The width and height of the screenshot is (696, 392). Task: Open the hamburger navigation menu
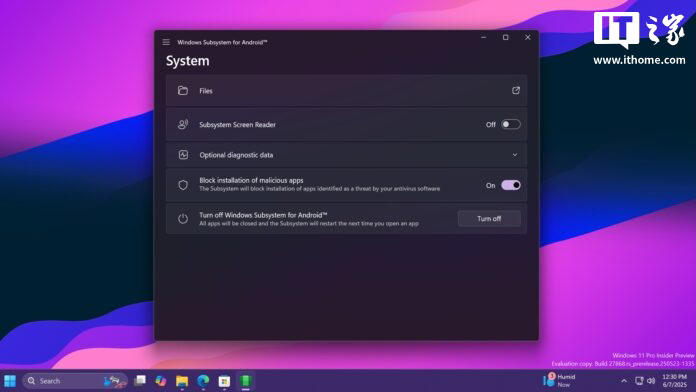point(166,42)
